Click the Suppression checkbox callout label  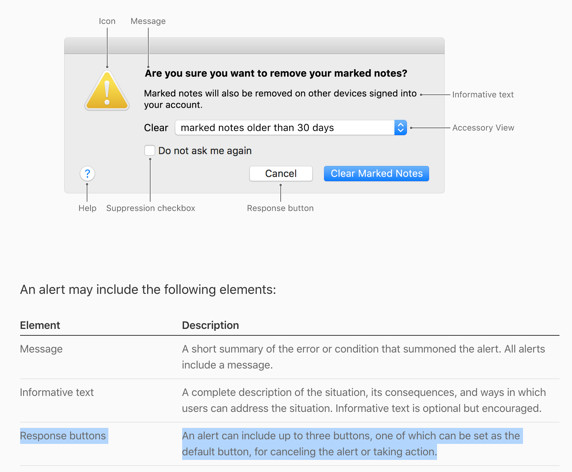click(x=151, y=208)
